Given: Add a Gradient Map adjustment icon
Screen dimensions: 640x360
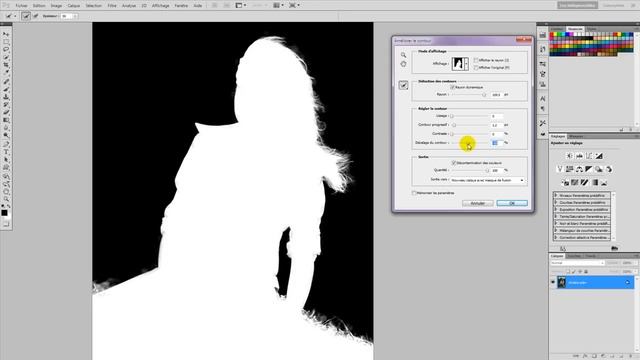Looking at the screenshot, I should [594, 182].
